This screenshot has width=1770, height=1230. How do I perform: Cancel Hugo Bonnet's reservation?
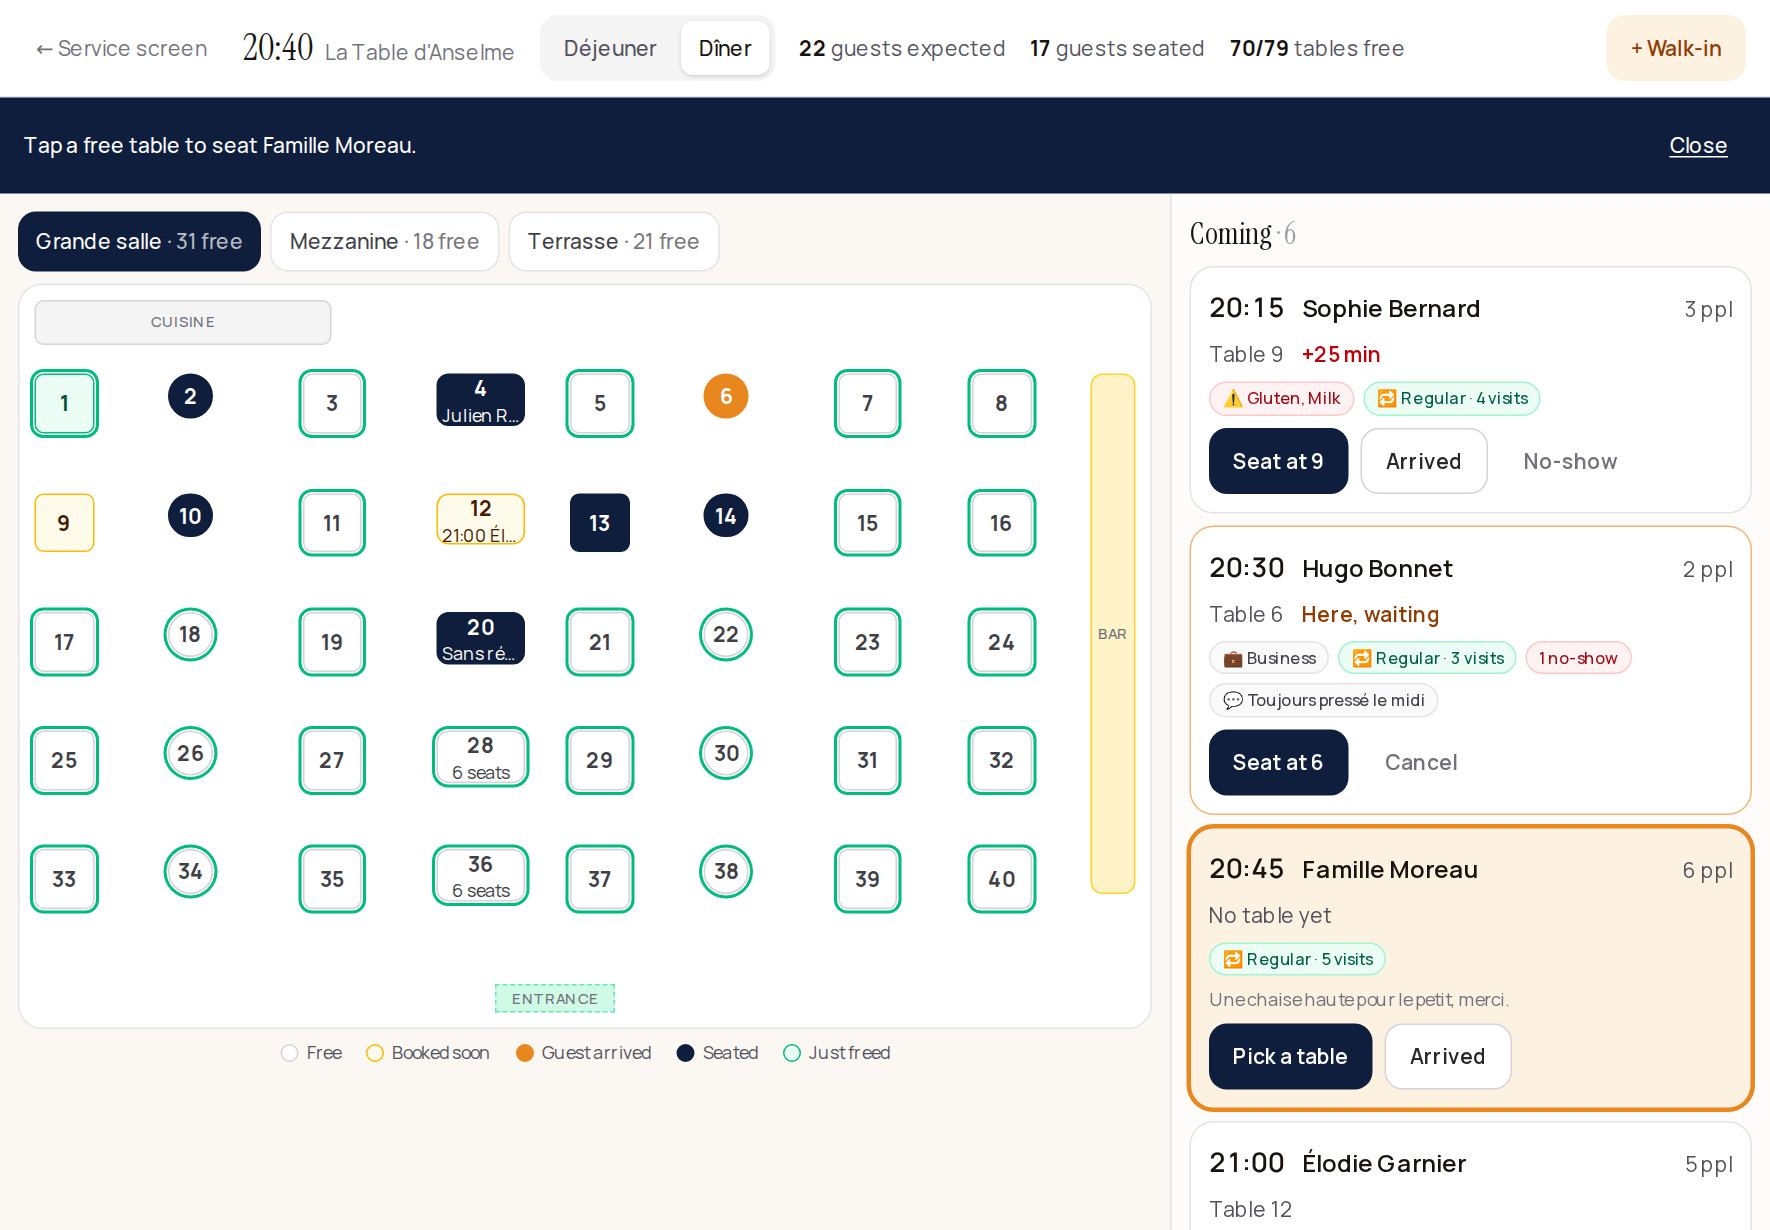[x=1420, y=762]
